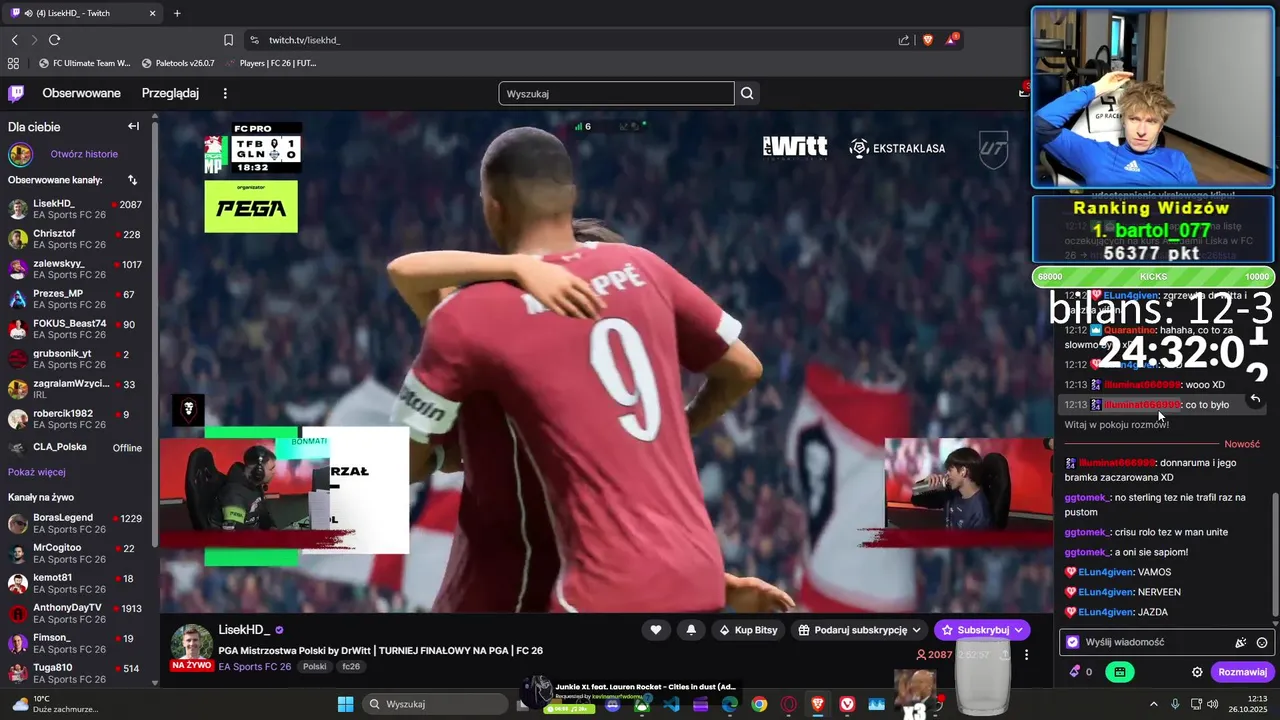
Task: Click the share stream icon
Action: pos(1004,655)
